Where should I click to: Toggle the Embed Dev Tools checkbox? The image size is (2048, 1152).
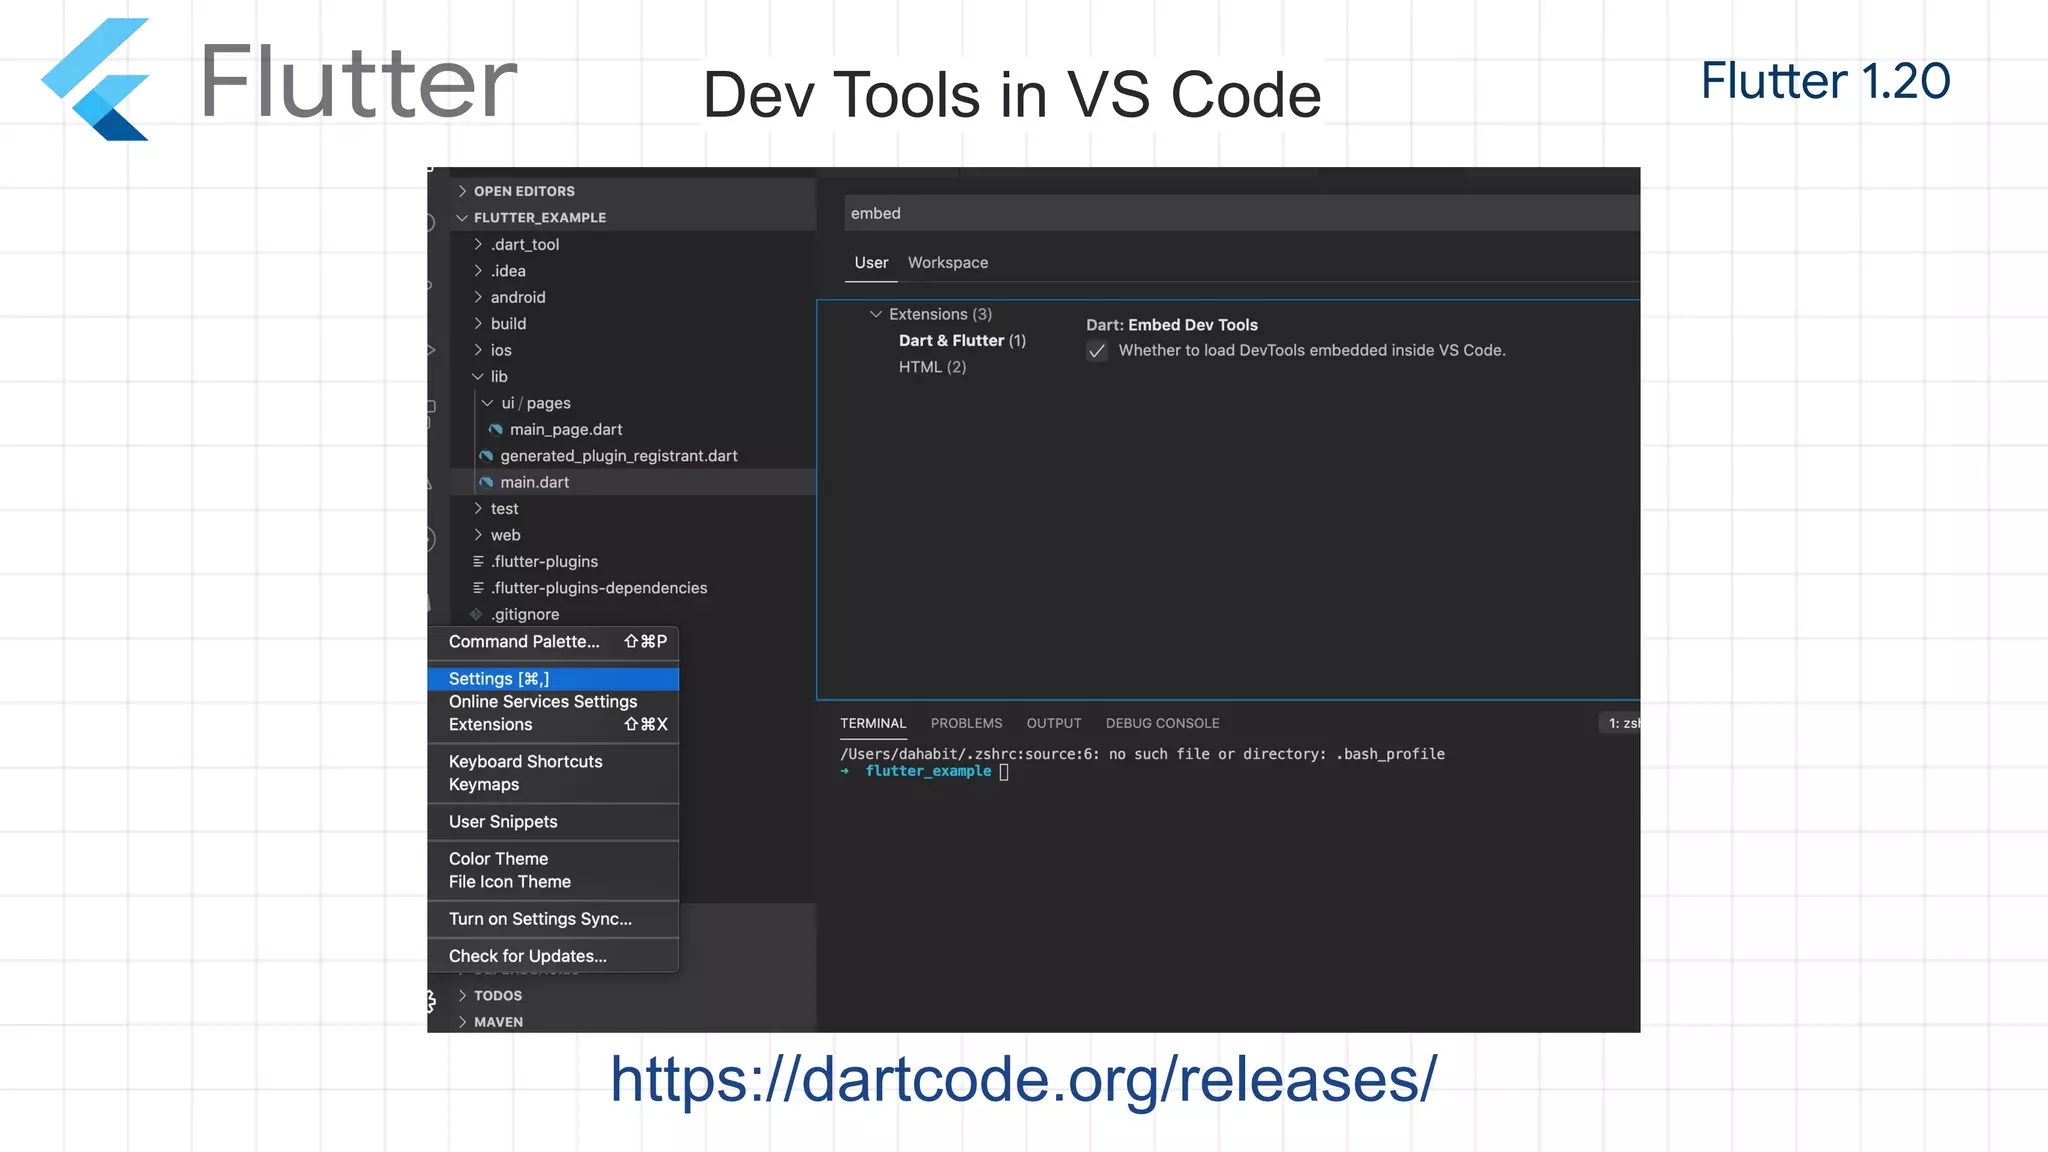point(1097,351)
